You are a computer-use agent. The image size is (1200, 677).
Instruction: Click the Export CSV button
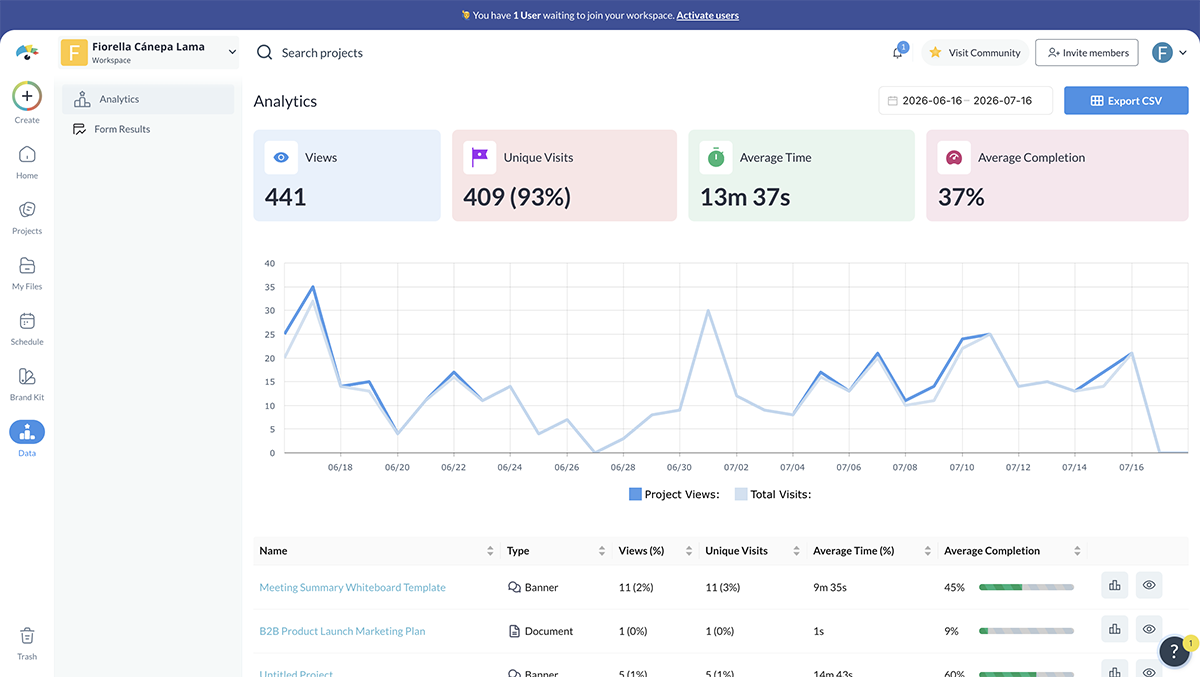tap(1126, 101)
